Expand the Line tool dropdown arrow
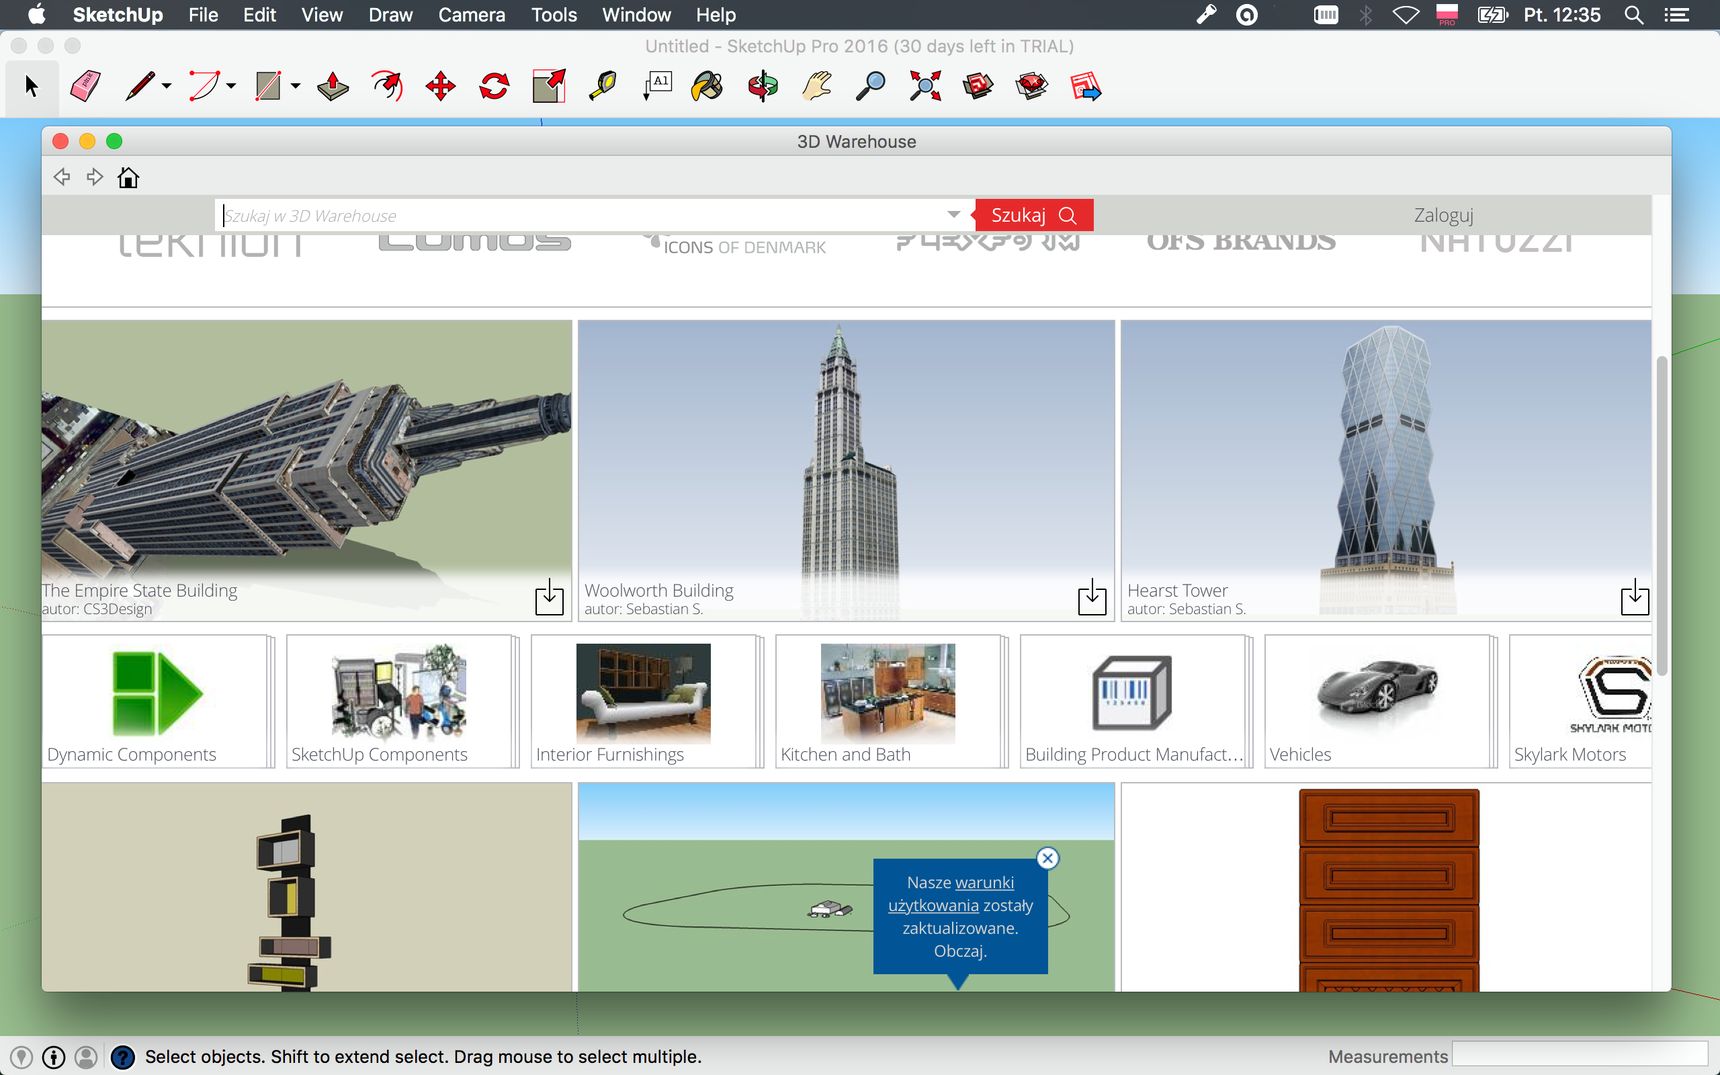Image resolution: width=1720 pixels, height=1075 pixels. click(x=166, y=86)
